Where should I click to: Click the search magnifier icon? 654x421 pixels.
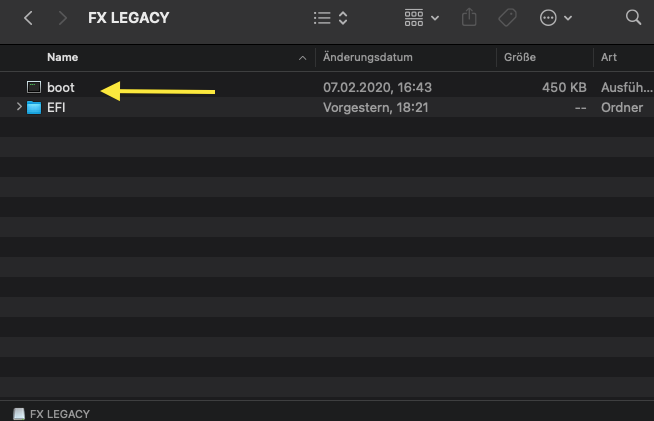coord(633,18)
